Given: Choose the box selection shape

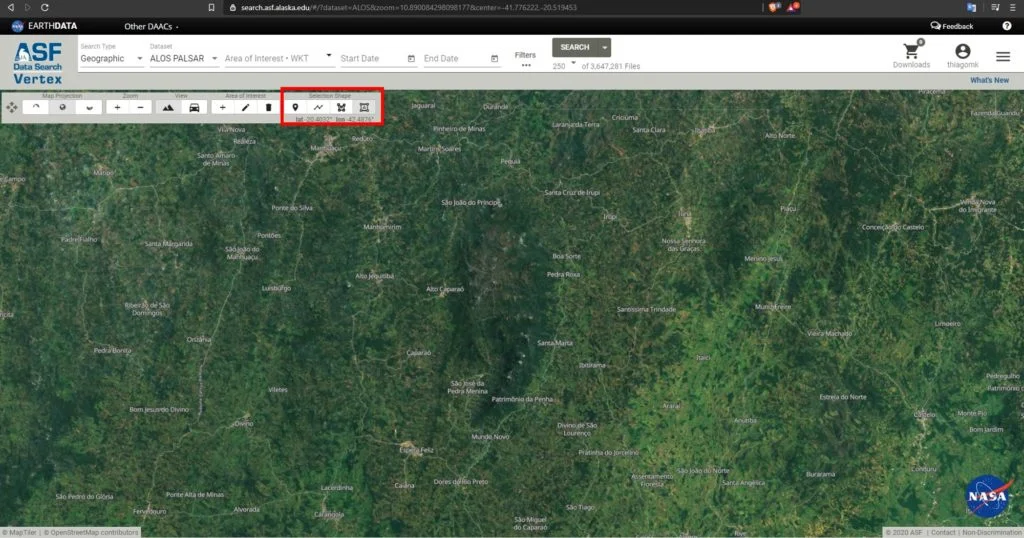Looking at the screenshot, I should 364,107.
